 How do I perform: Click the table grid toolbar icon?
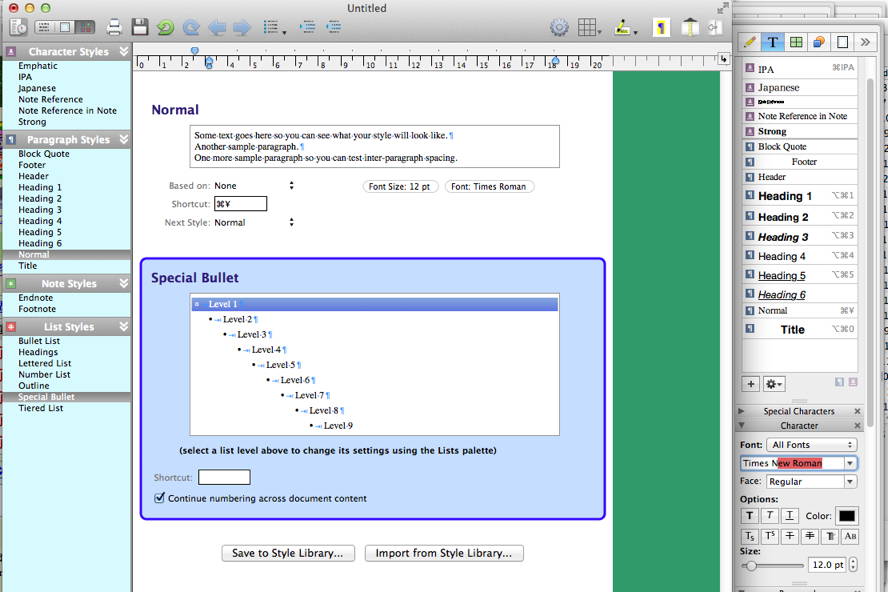point(589,27)
